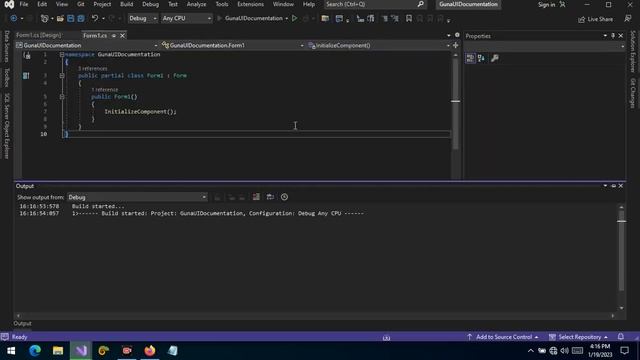Open the Data Sources side tab
The image size is (640, 360).
7,46
